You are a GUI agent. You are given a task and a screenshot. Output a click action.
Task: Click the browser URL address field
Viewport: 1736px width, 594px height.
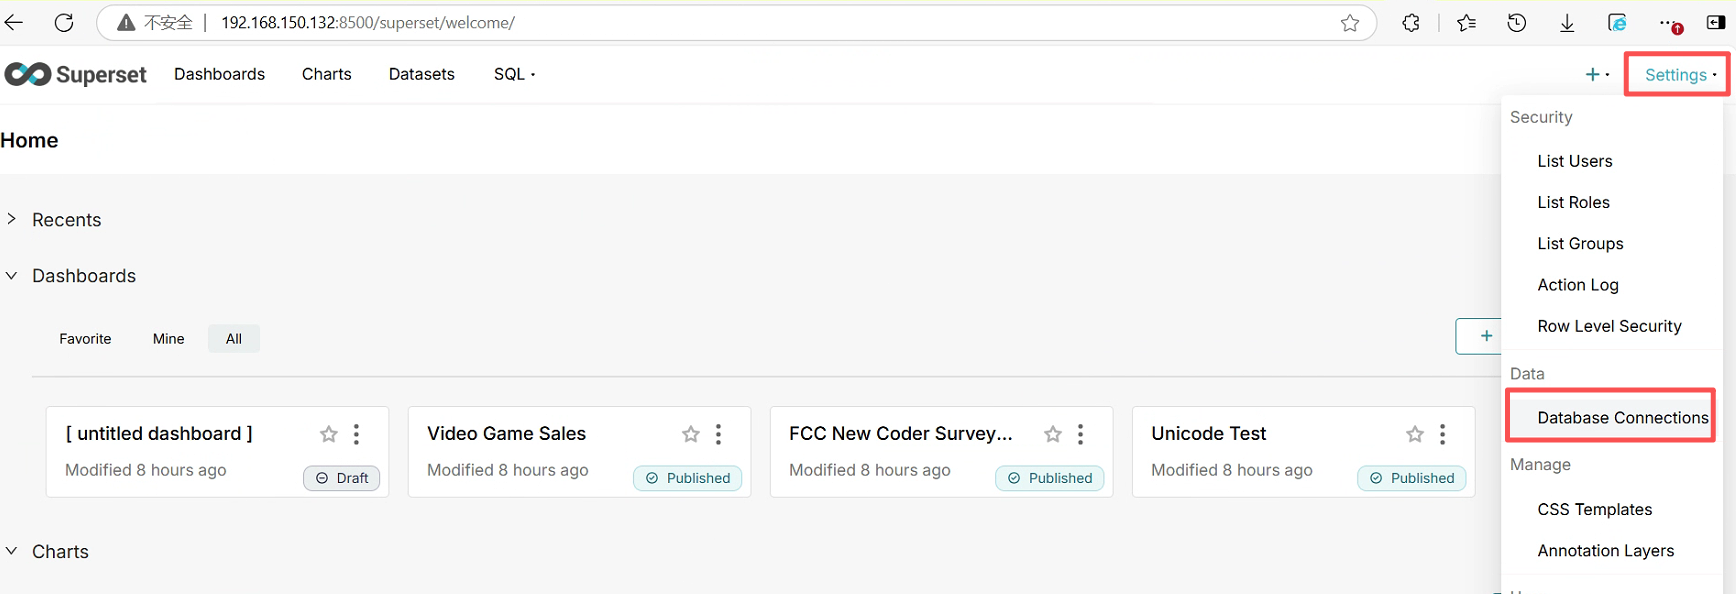pos(700,22)
